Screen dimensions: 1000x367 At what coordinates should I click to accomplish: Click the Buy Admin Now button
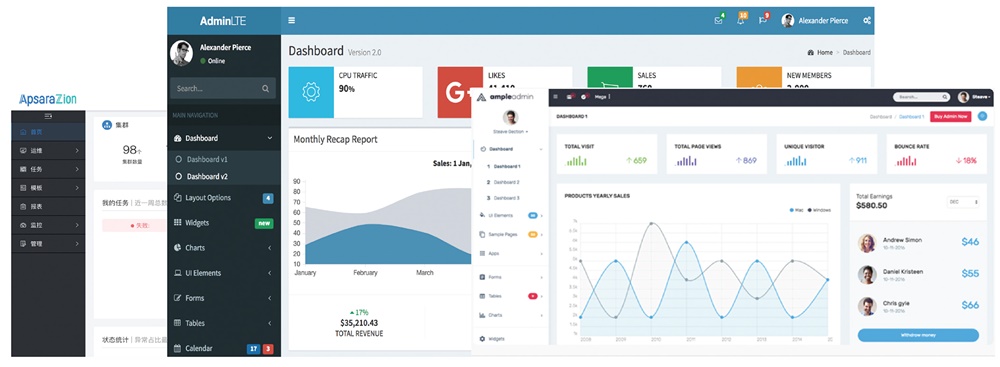coord(950,116)
